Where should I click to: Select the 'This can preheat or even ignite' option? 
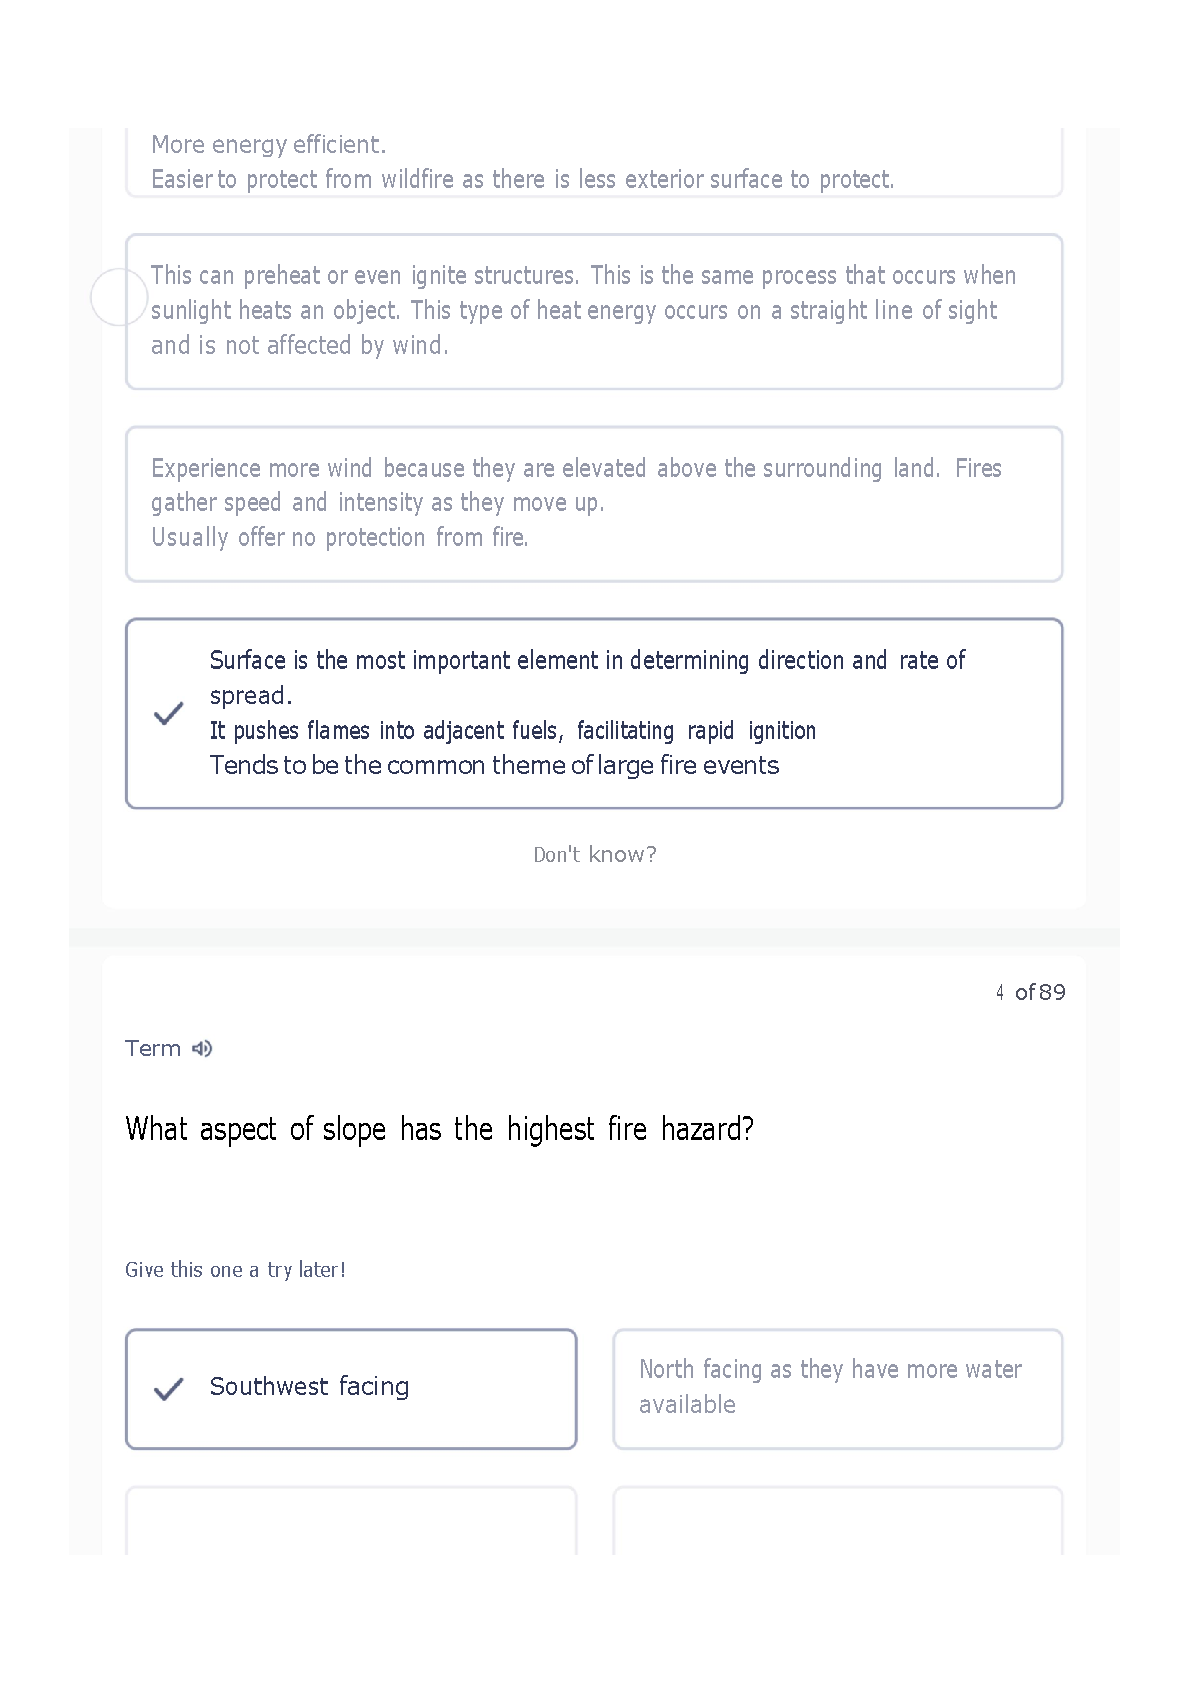tap(594, 311)
